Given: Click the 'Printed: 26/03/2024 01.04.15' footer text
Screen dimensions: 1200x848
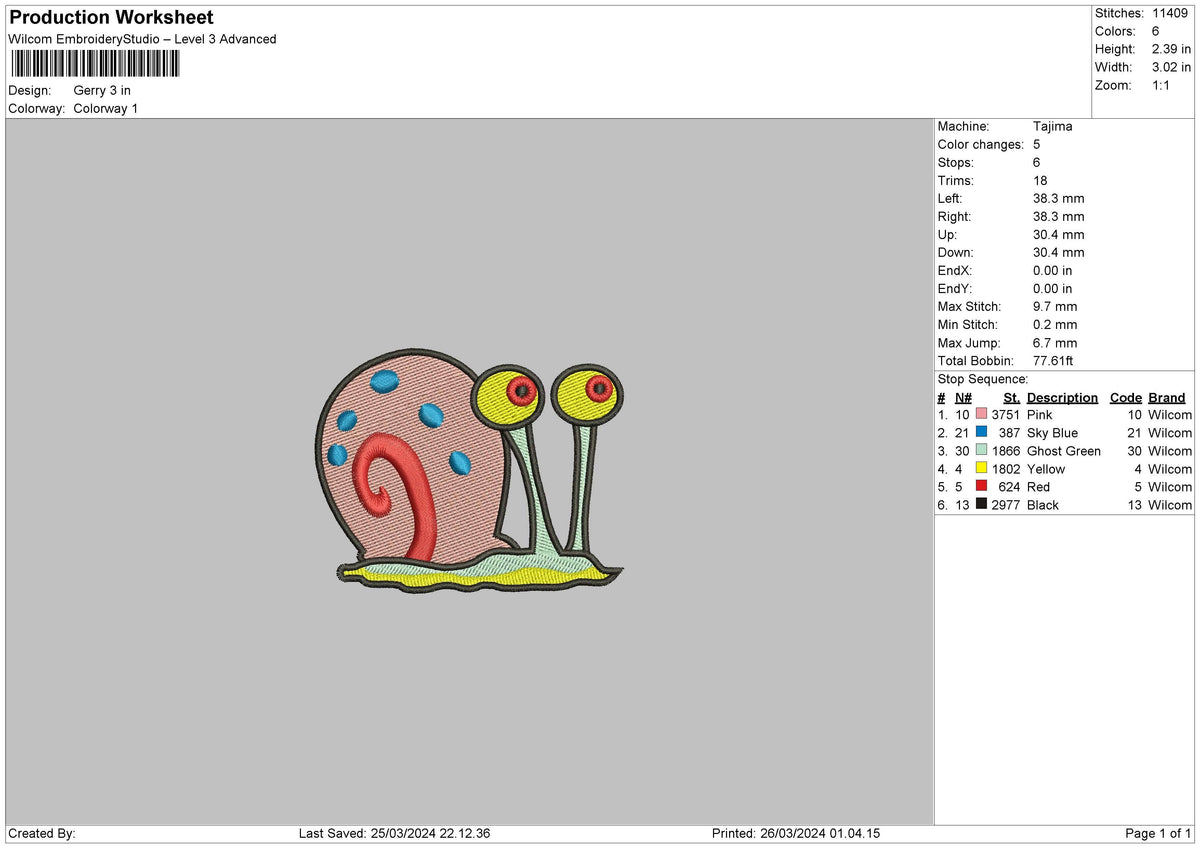Looking at the screenshot, I should click(x=796, y=833).
